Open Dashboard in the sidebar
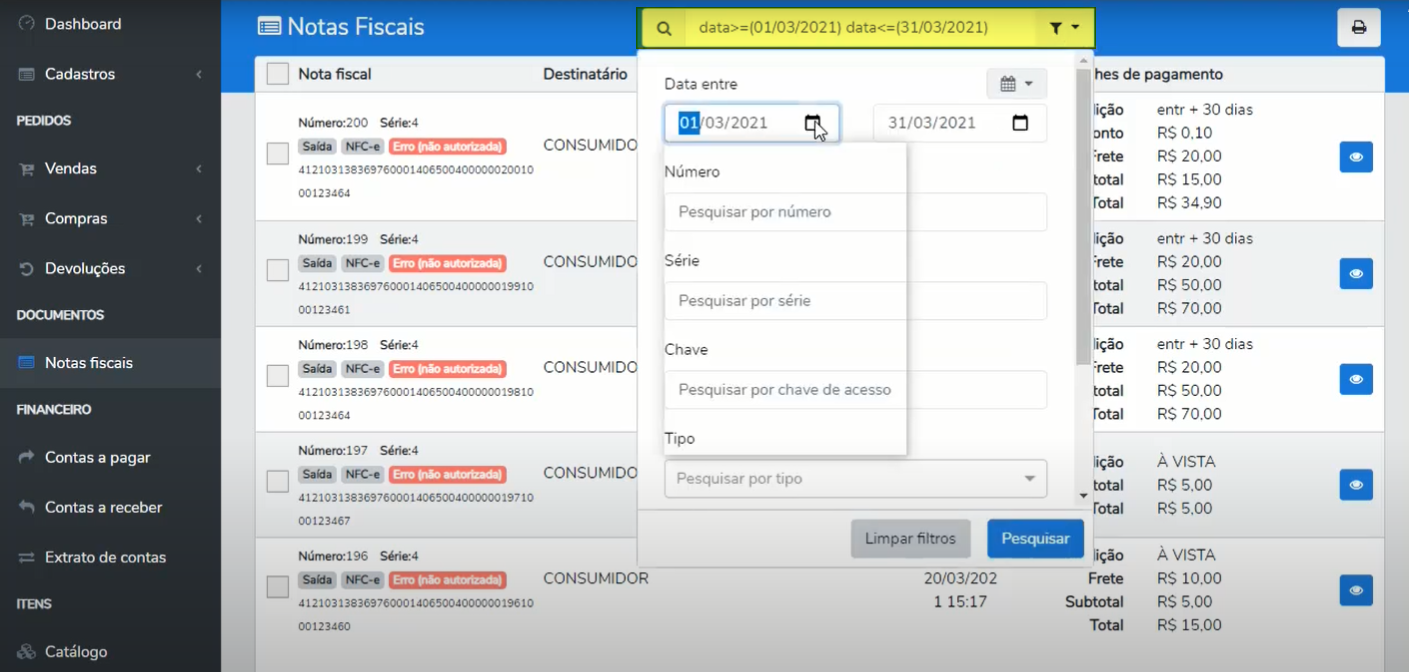The image size is (1409, 672). coord(110,24)
